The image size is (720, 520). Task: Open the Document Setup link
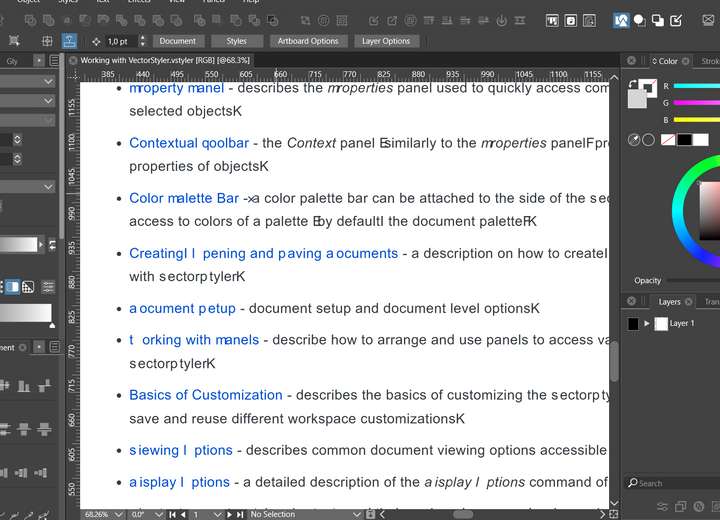pos(182,308)
